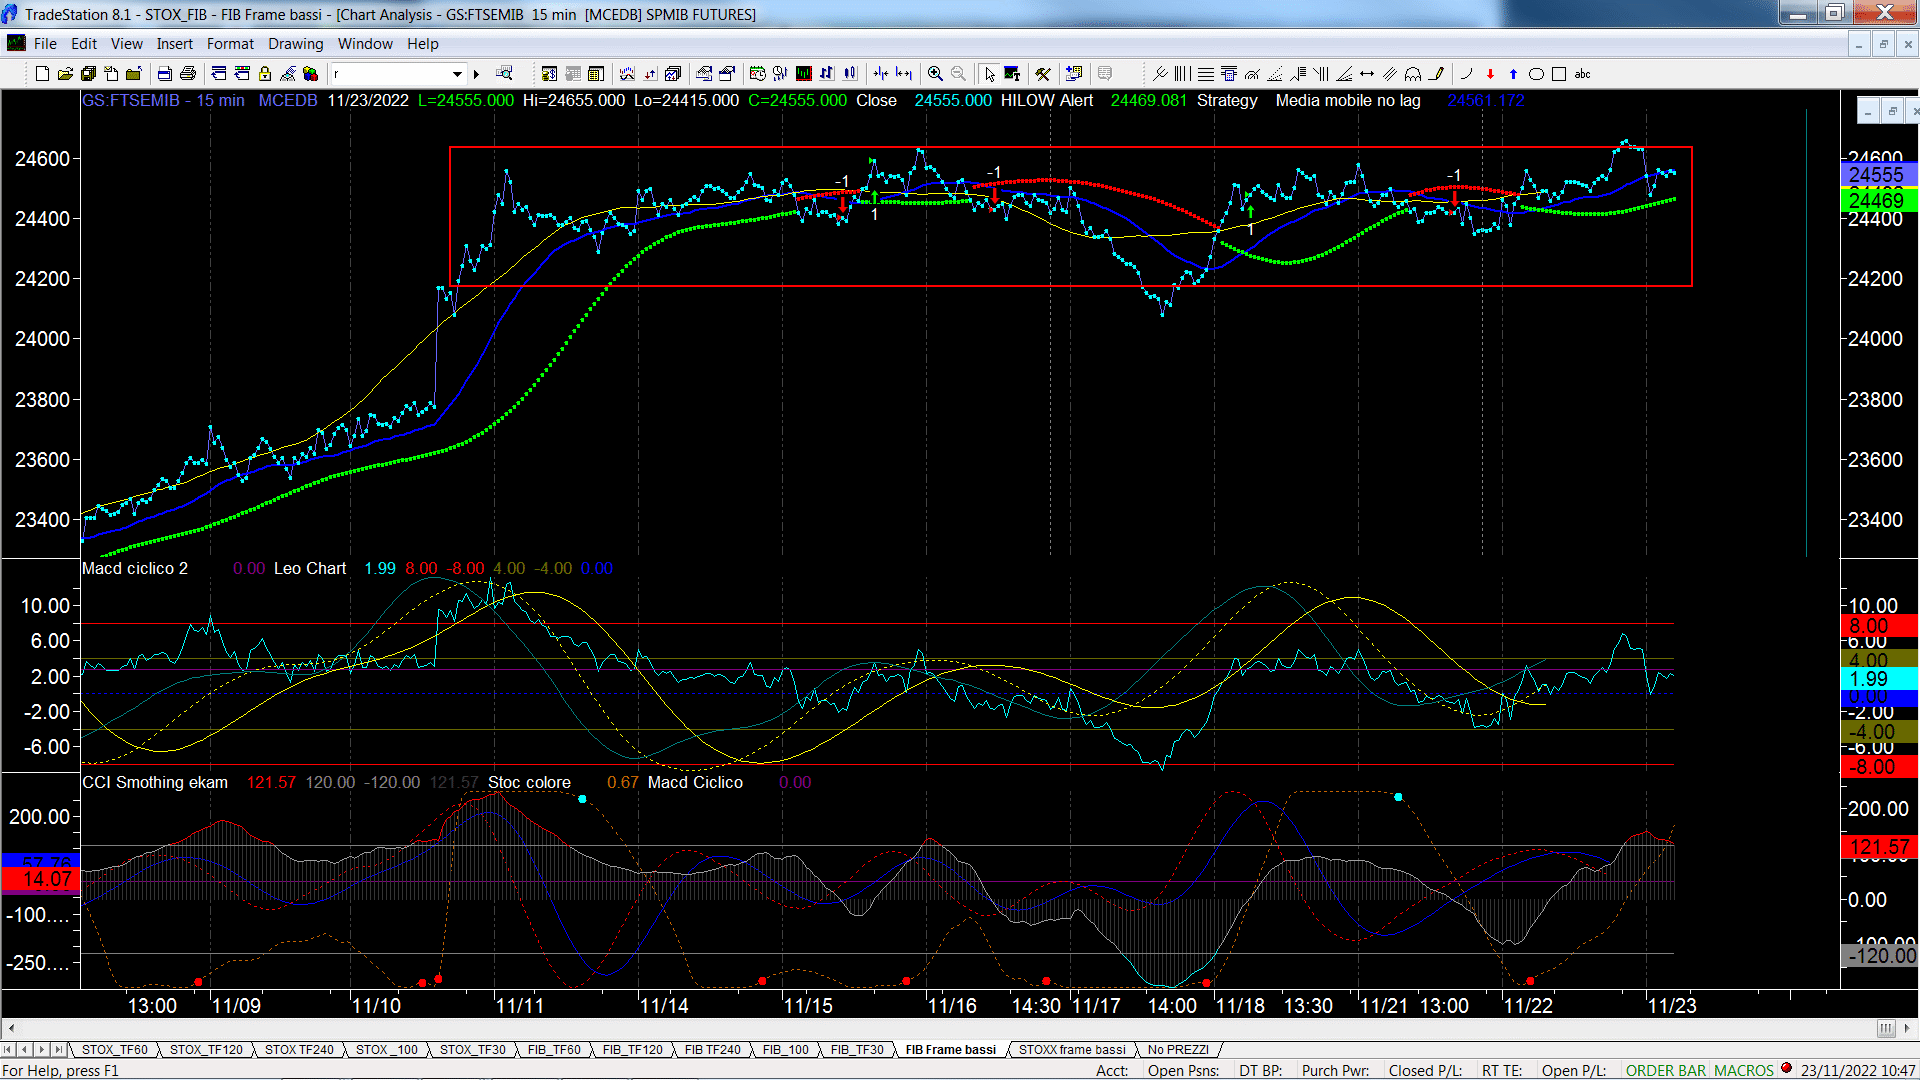Viewport: 1920px width, 1080px height.
Task: Click into the command line input field
Action: pos(390,74)
